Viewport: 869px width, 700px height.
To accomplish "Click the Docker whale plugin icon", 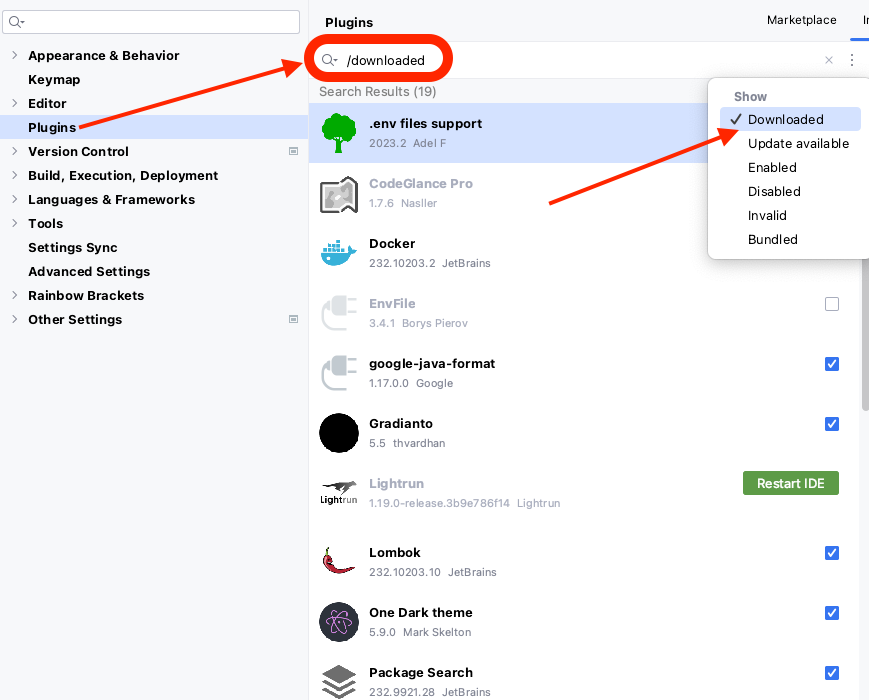I will [x=338, y=253].
